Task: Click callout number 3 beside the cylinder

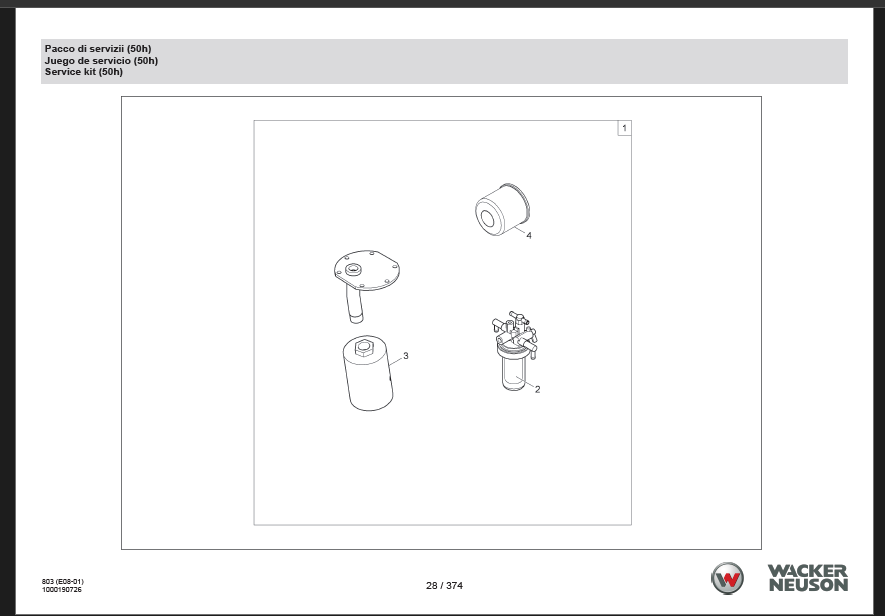Action: pyautogui.click(x=405, y=355)
